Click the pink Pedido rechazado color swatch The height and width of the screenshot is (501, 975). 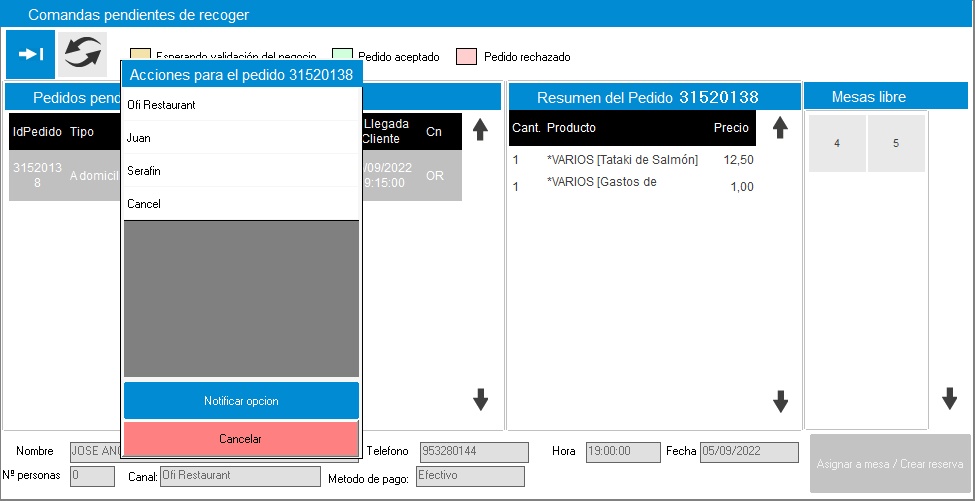(x=465, y=57)
